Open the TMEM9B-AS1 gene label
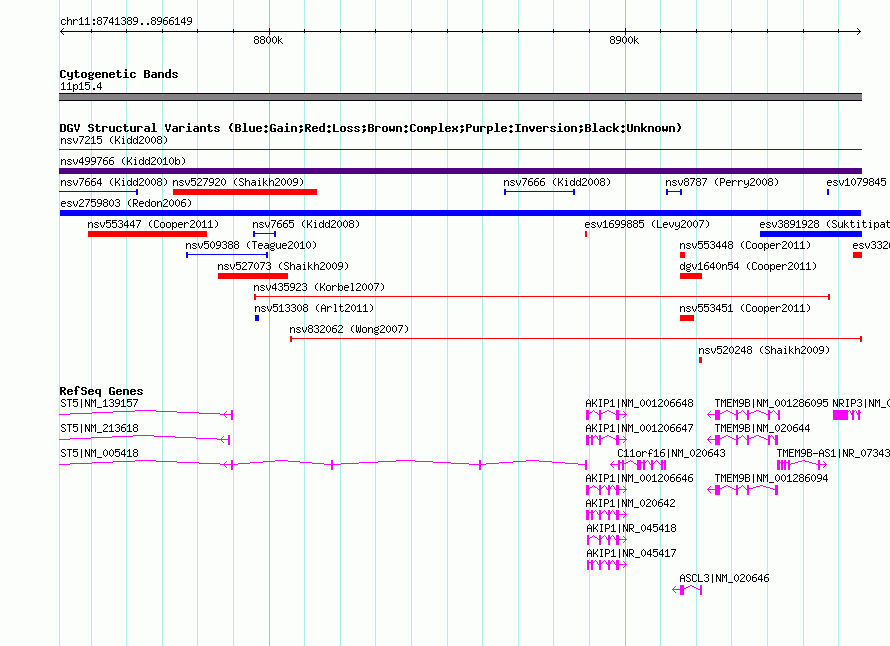Screen dimensions: 890x646 coord(833,453)
